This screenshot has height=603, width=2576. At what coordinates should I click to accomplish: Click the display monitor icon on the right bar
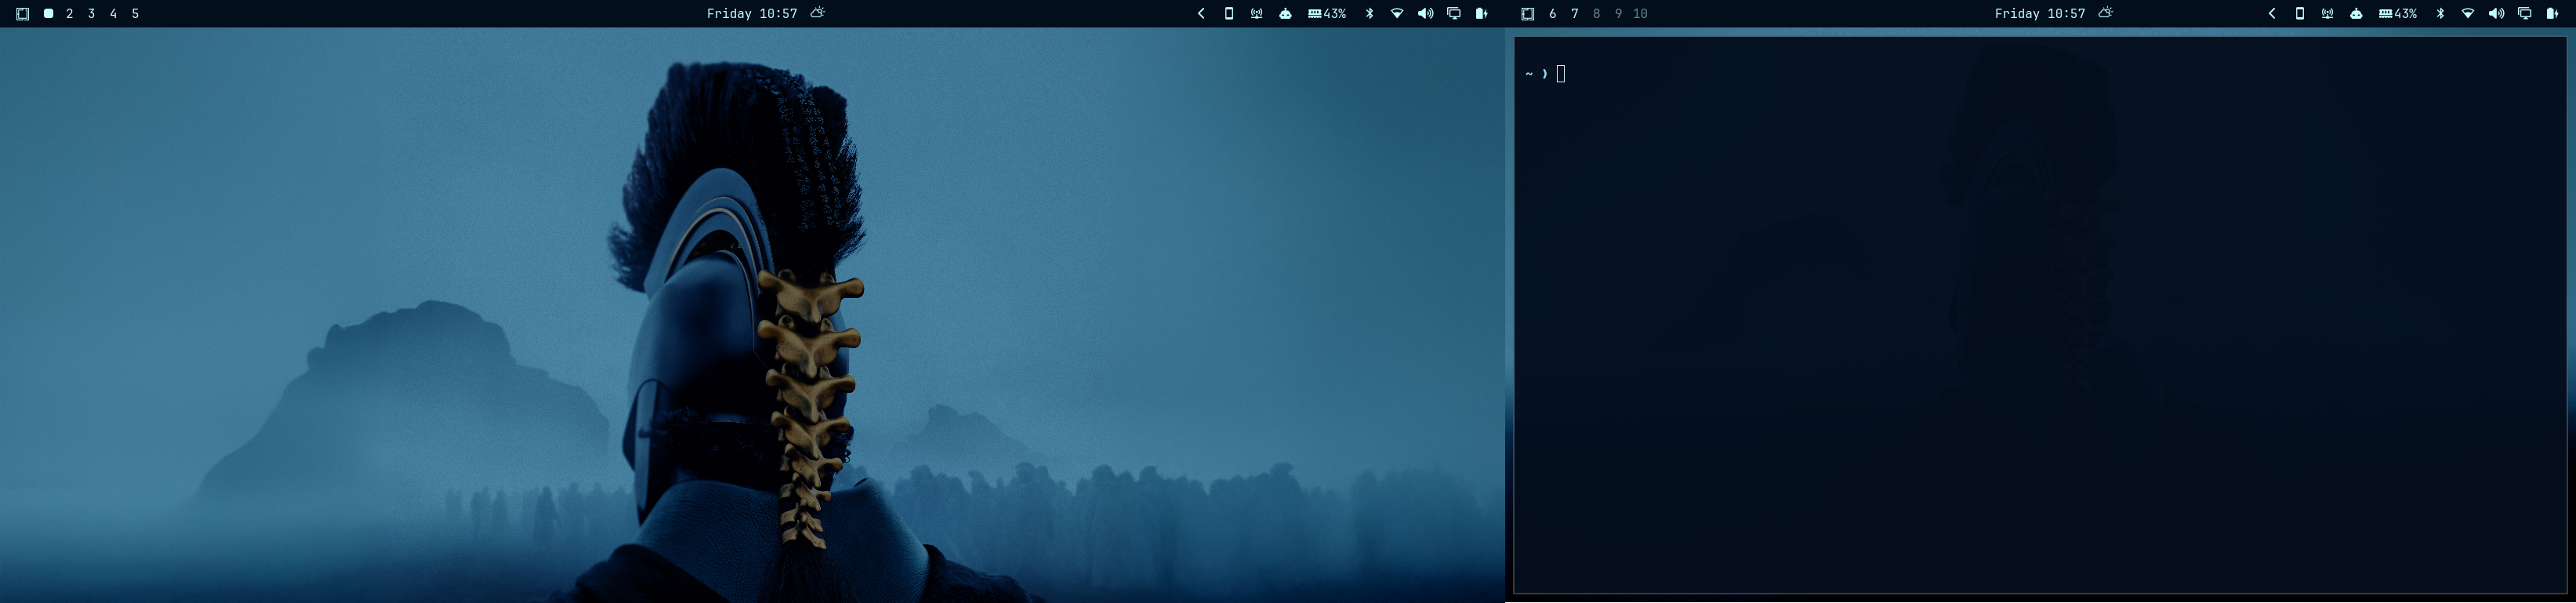click(x=2525, y=14)
